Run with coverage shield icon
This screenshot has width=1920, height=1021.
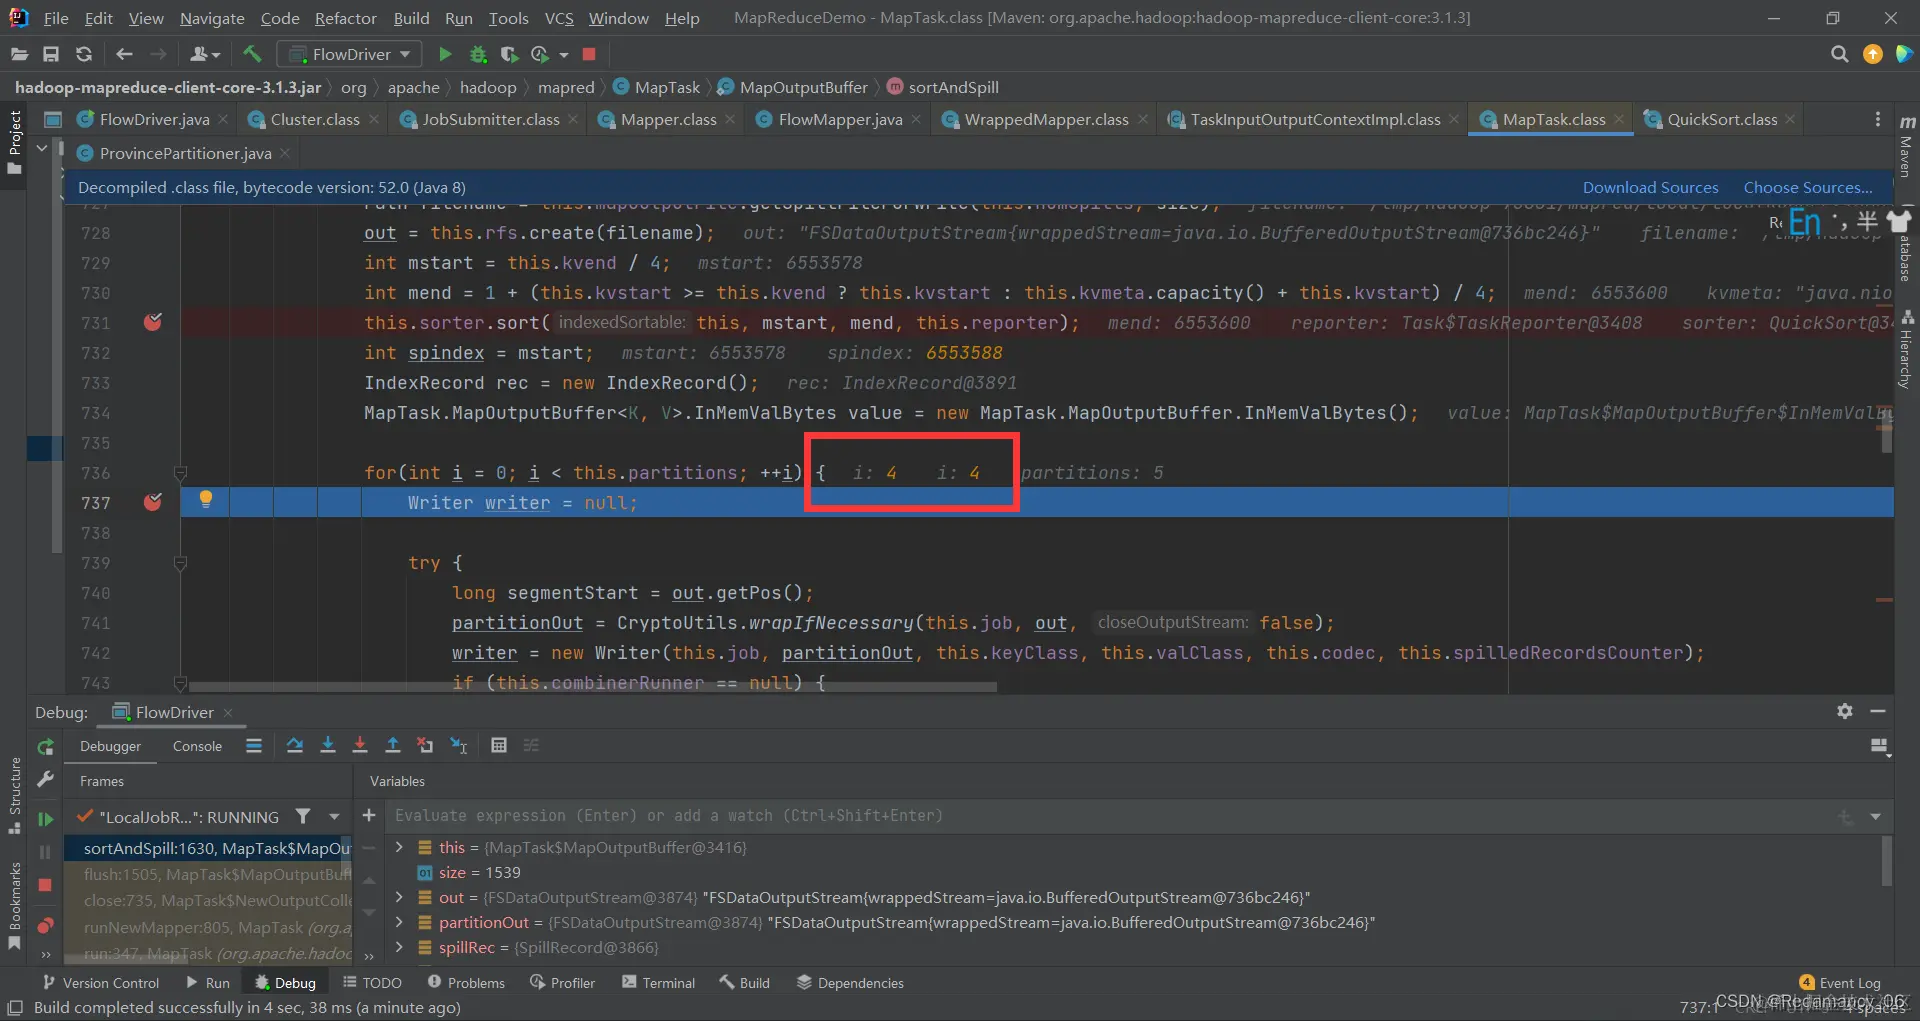pos(509,54)
